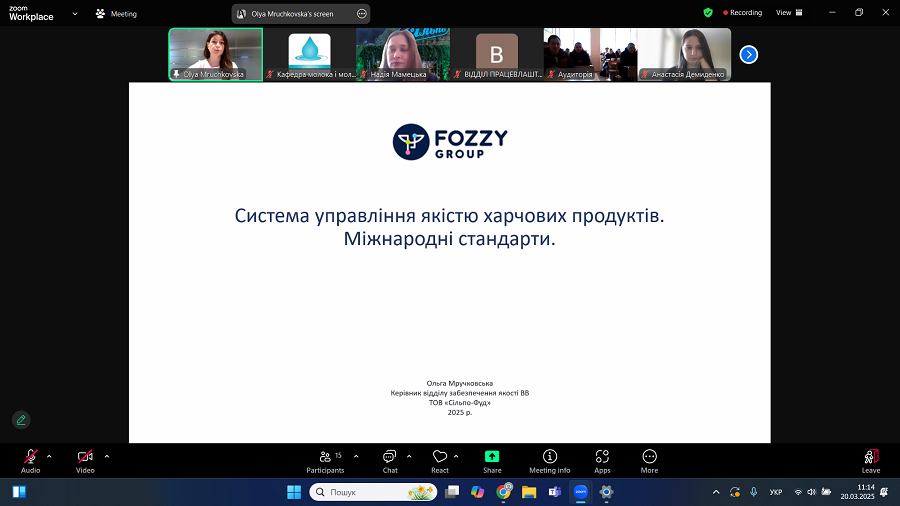The width and height of the screenshot is (900, 506).
Task: Open Task View on the taskbar
Action: [452, 492]
